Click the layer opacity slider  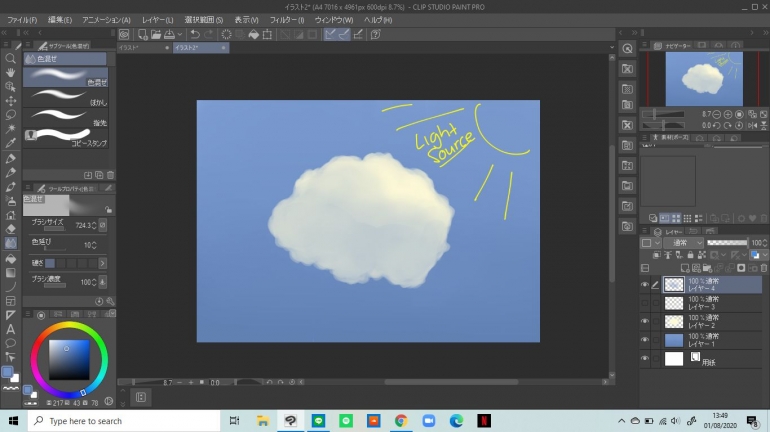[727, 243]
